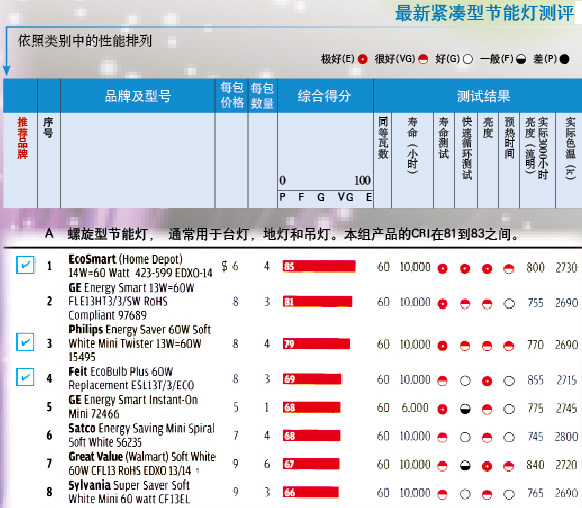The image size is (582, 508).
Task: Click the 好(G) empty legend circle
Action: tap(468, 59)
